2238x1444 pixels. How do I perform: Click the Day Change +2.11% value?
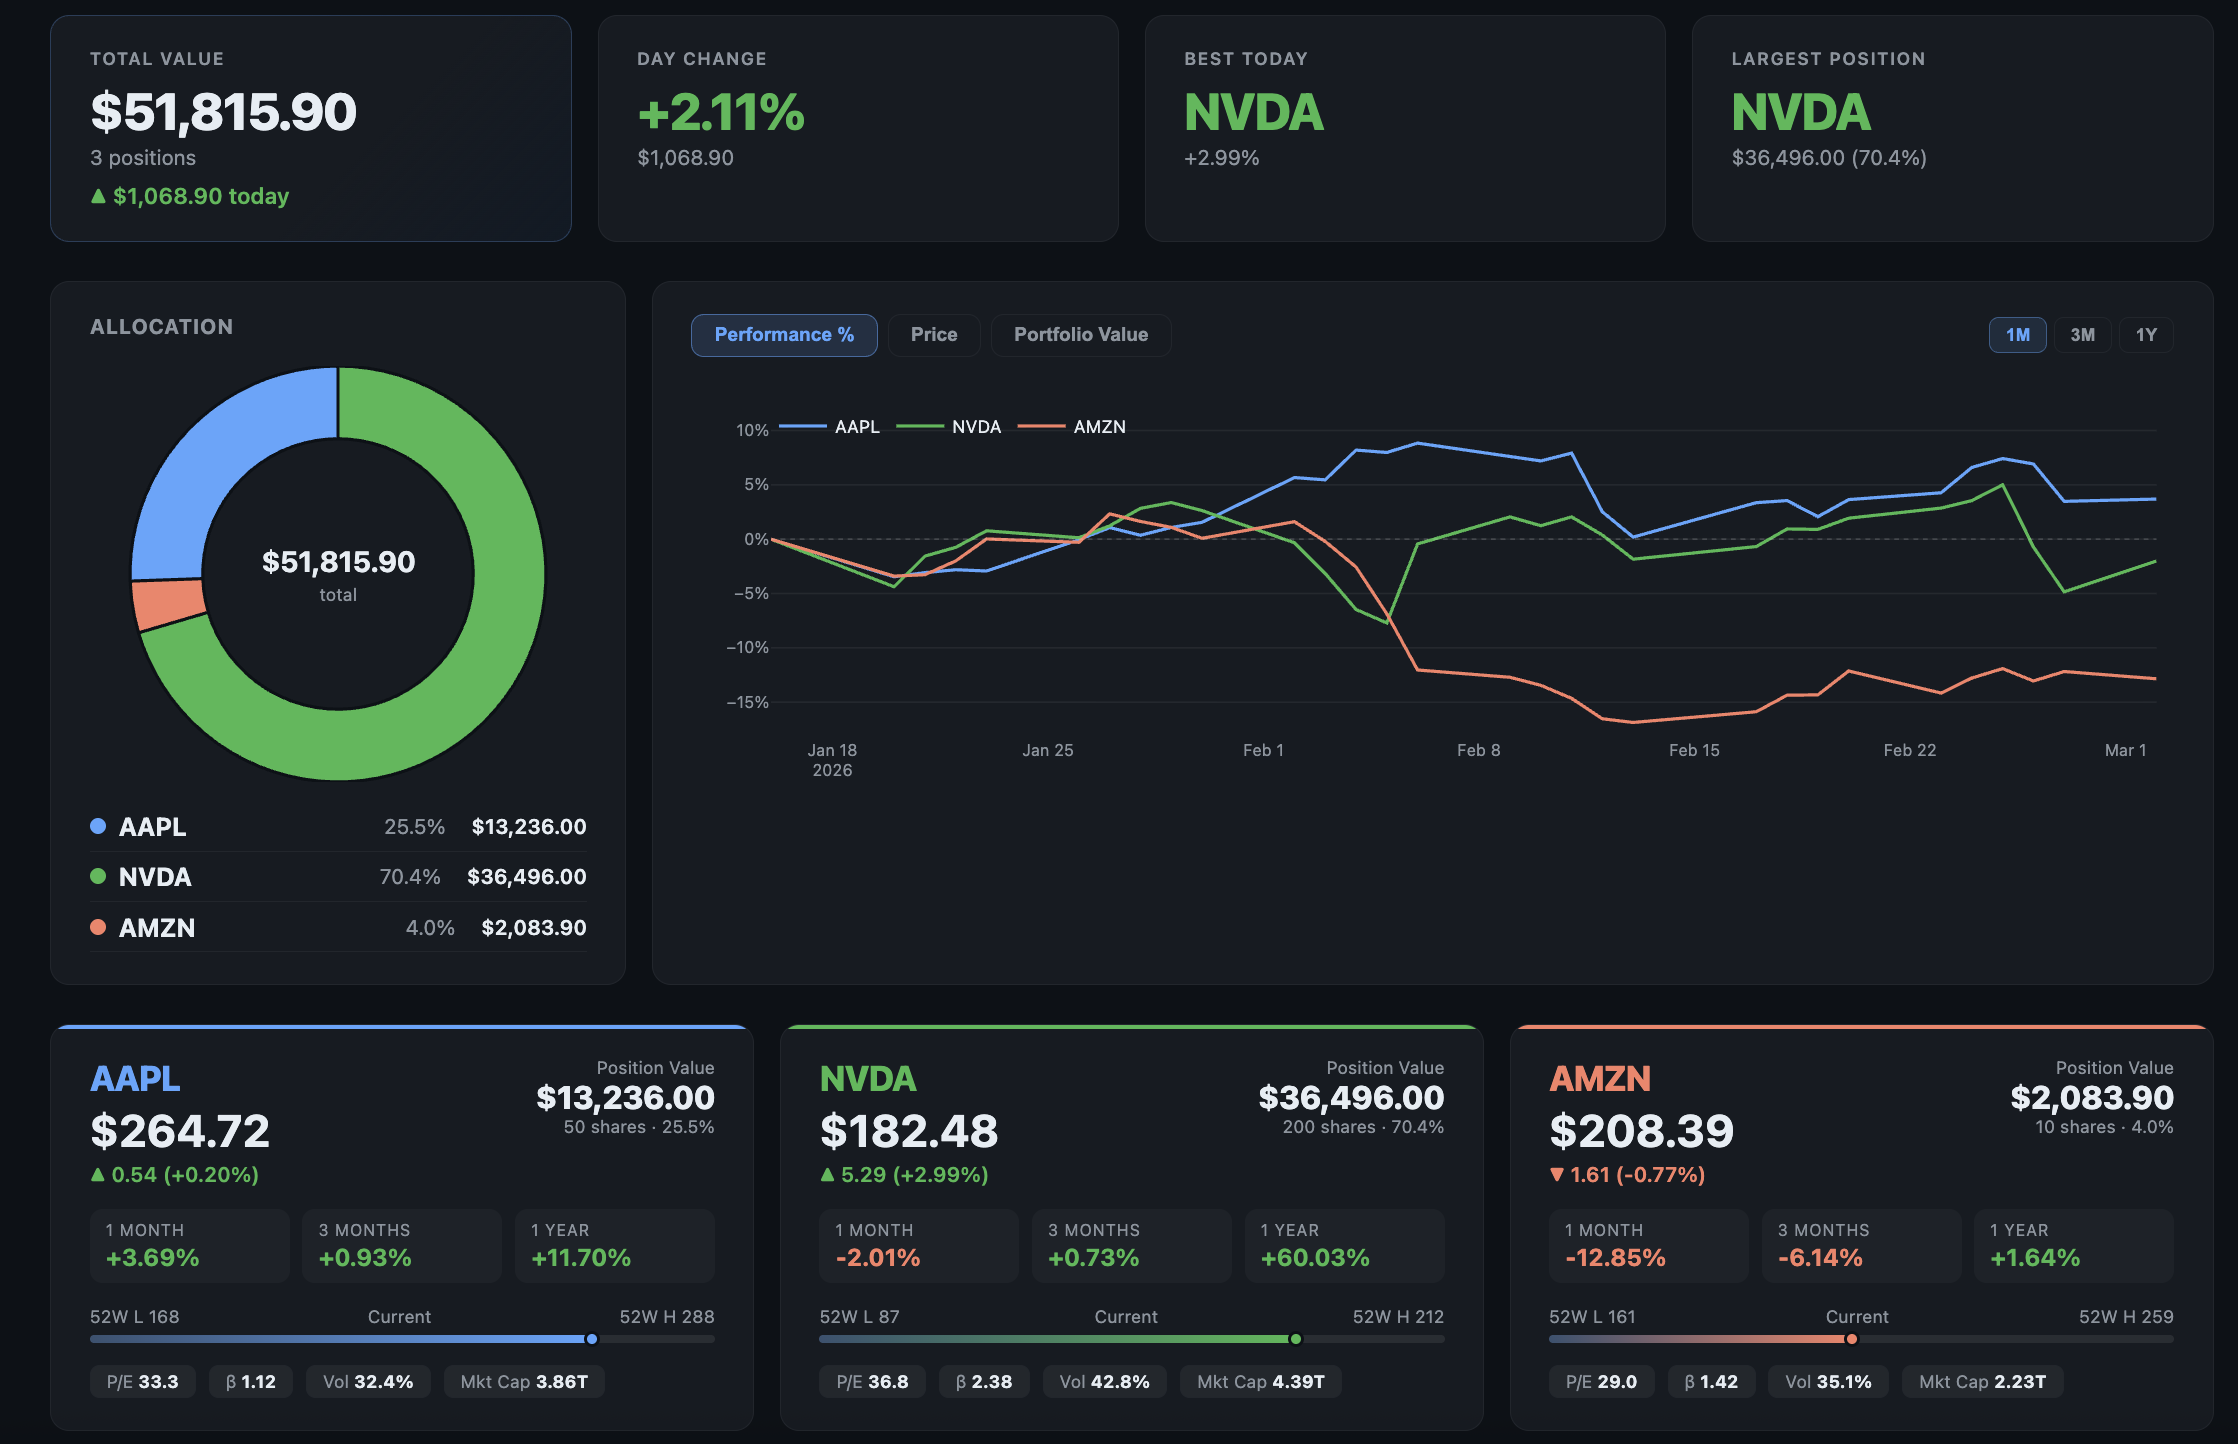[x=721, y=112]
